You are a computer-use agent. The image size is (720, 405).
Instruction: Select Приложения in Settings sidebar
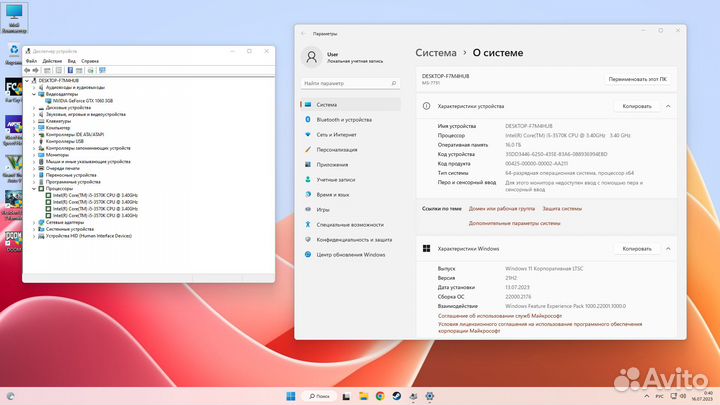(350, 164)
